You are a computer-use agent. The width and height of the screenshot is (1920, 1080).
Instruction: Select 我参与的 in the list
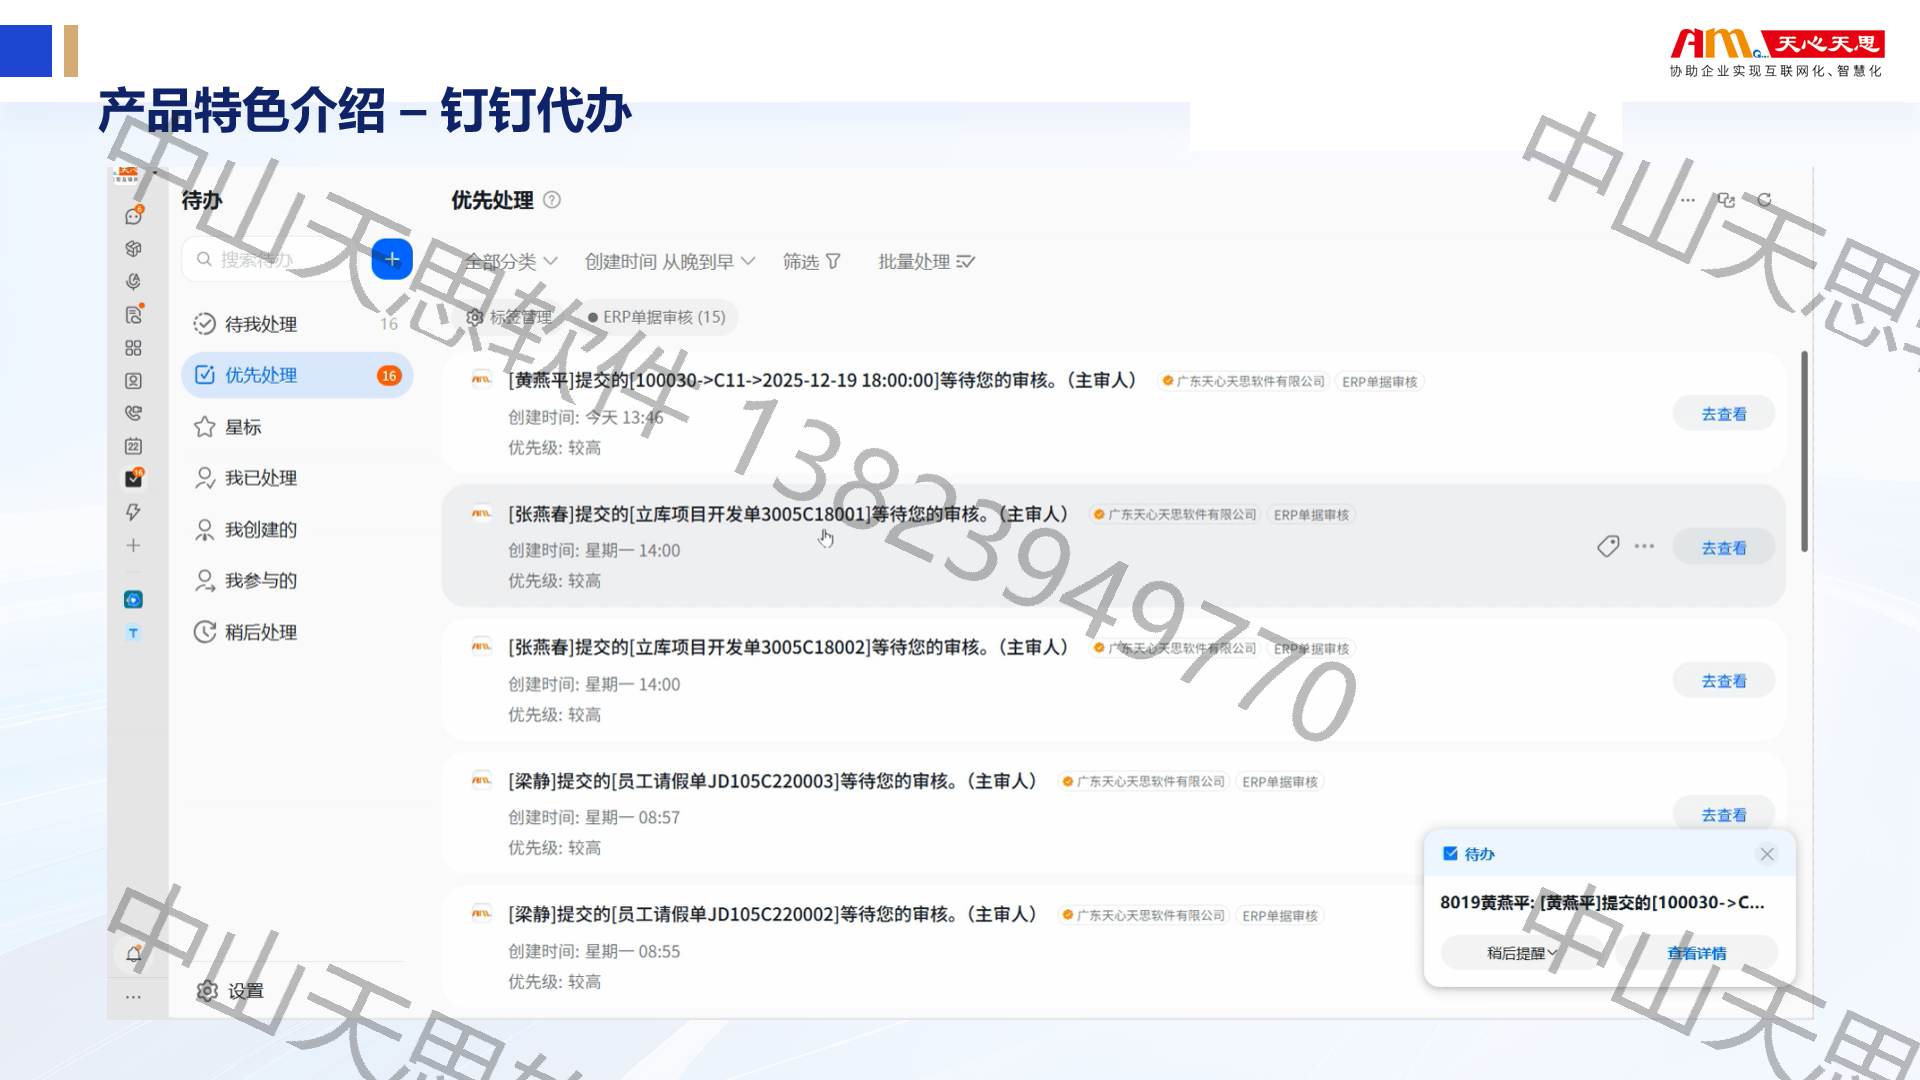(297, 581)
